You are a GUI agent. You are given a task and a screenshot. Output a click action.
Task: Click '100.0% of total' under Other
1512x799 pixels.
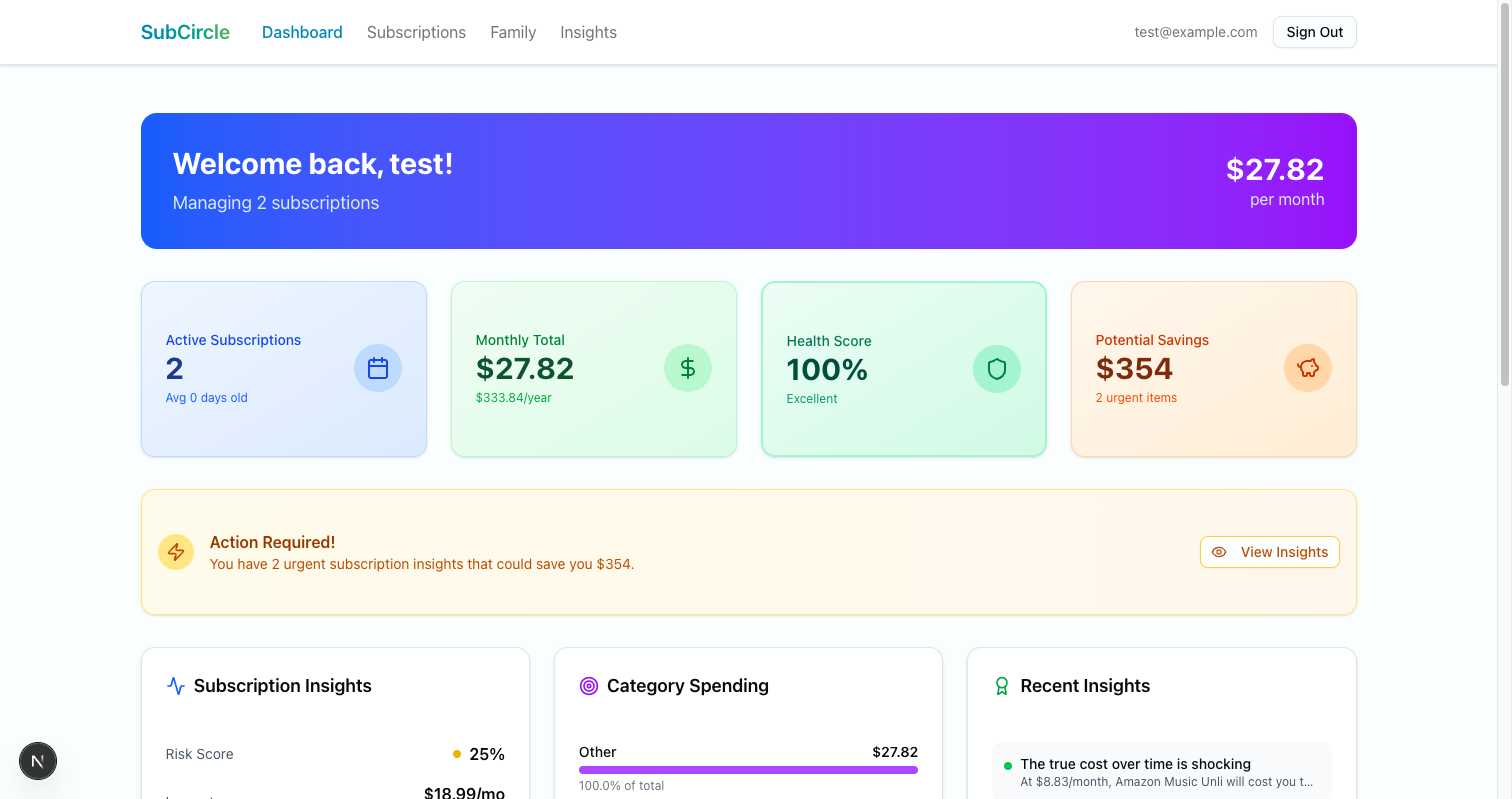pos(621,786)
